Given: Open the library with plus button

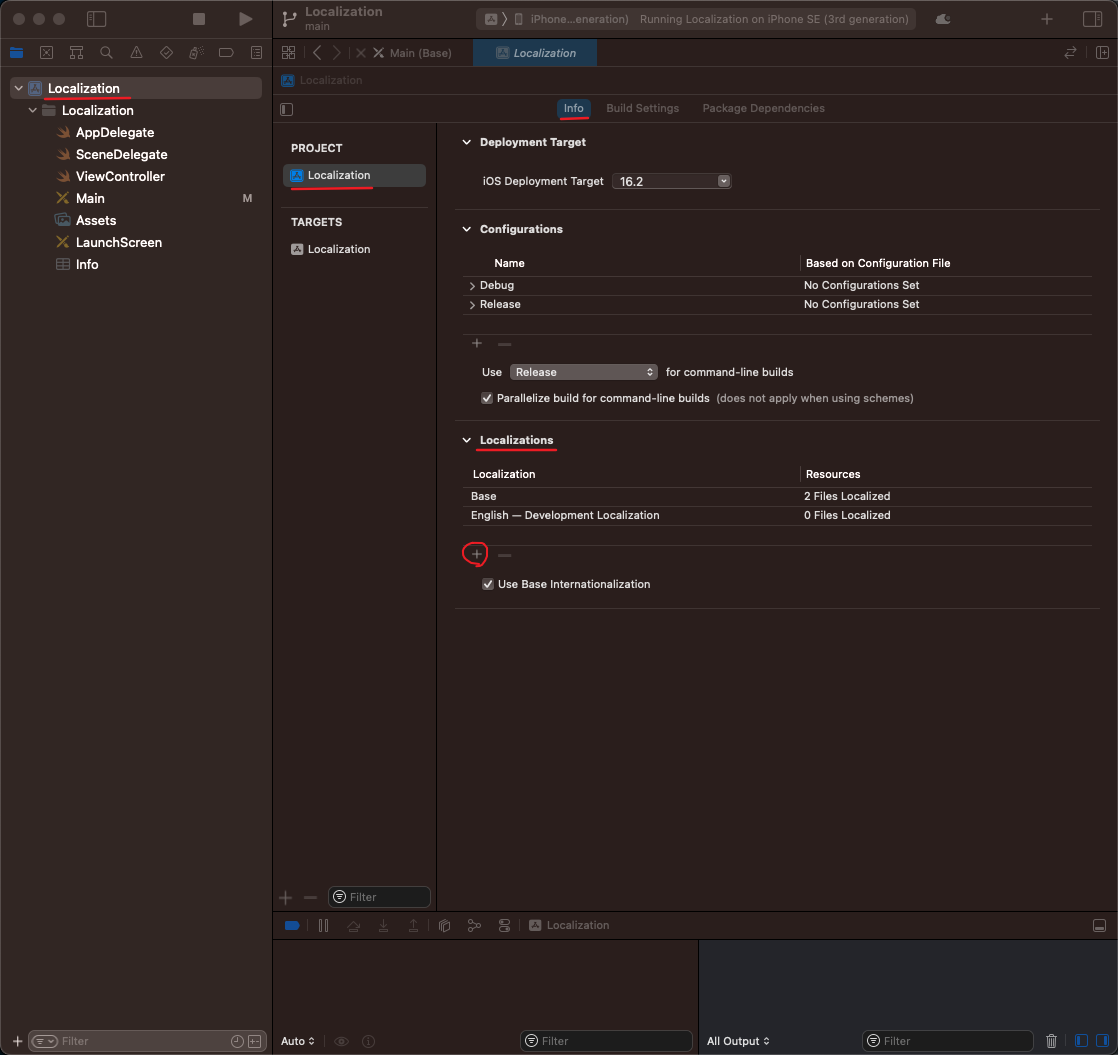Looking at the screenshot, I should coord(1047,19).
